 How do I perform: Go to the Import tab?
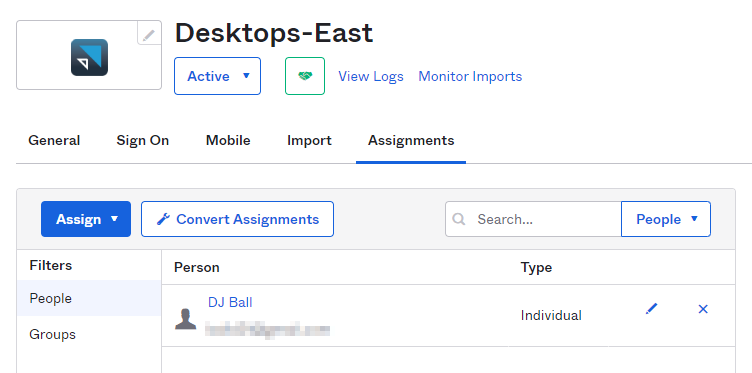(309, 140)
